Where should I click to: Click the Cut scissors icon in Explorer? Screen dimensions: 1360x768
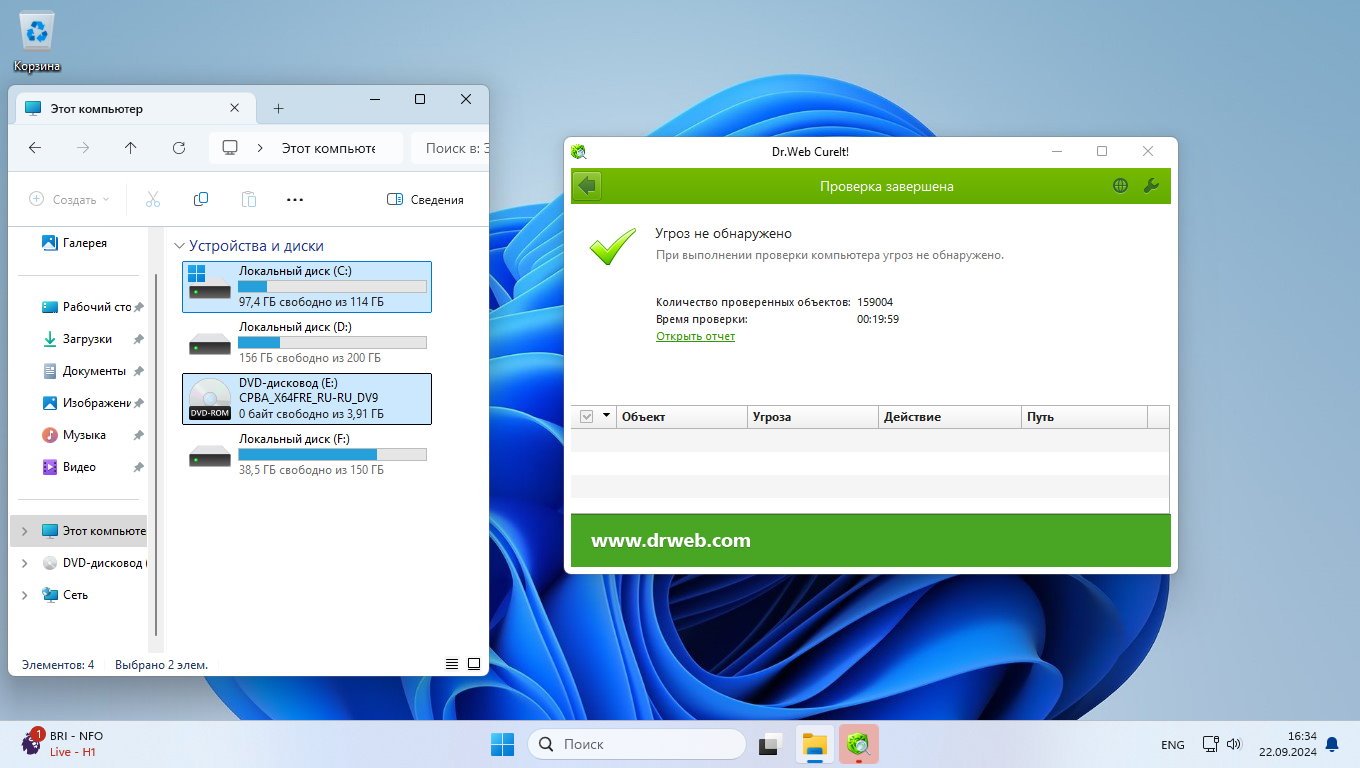[x=153, y=199]
